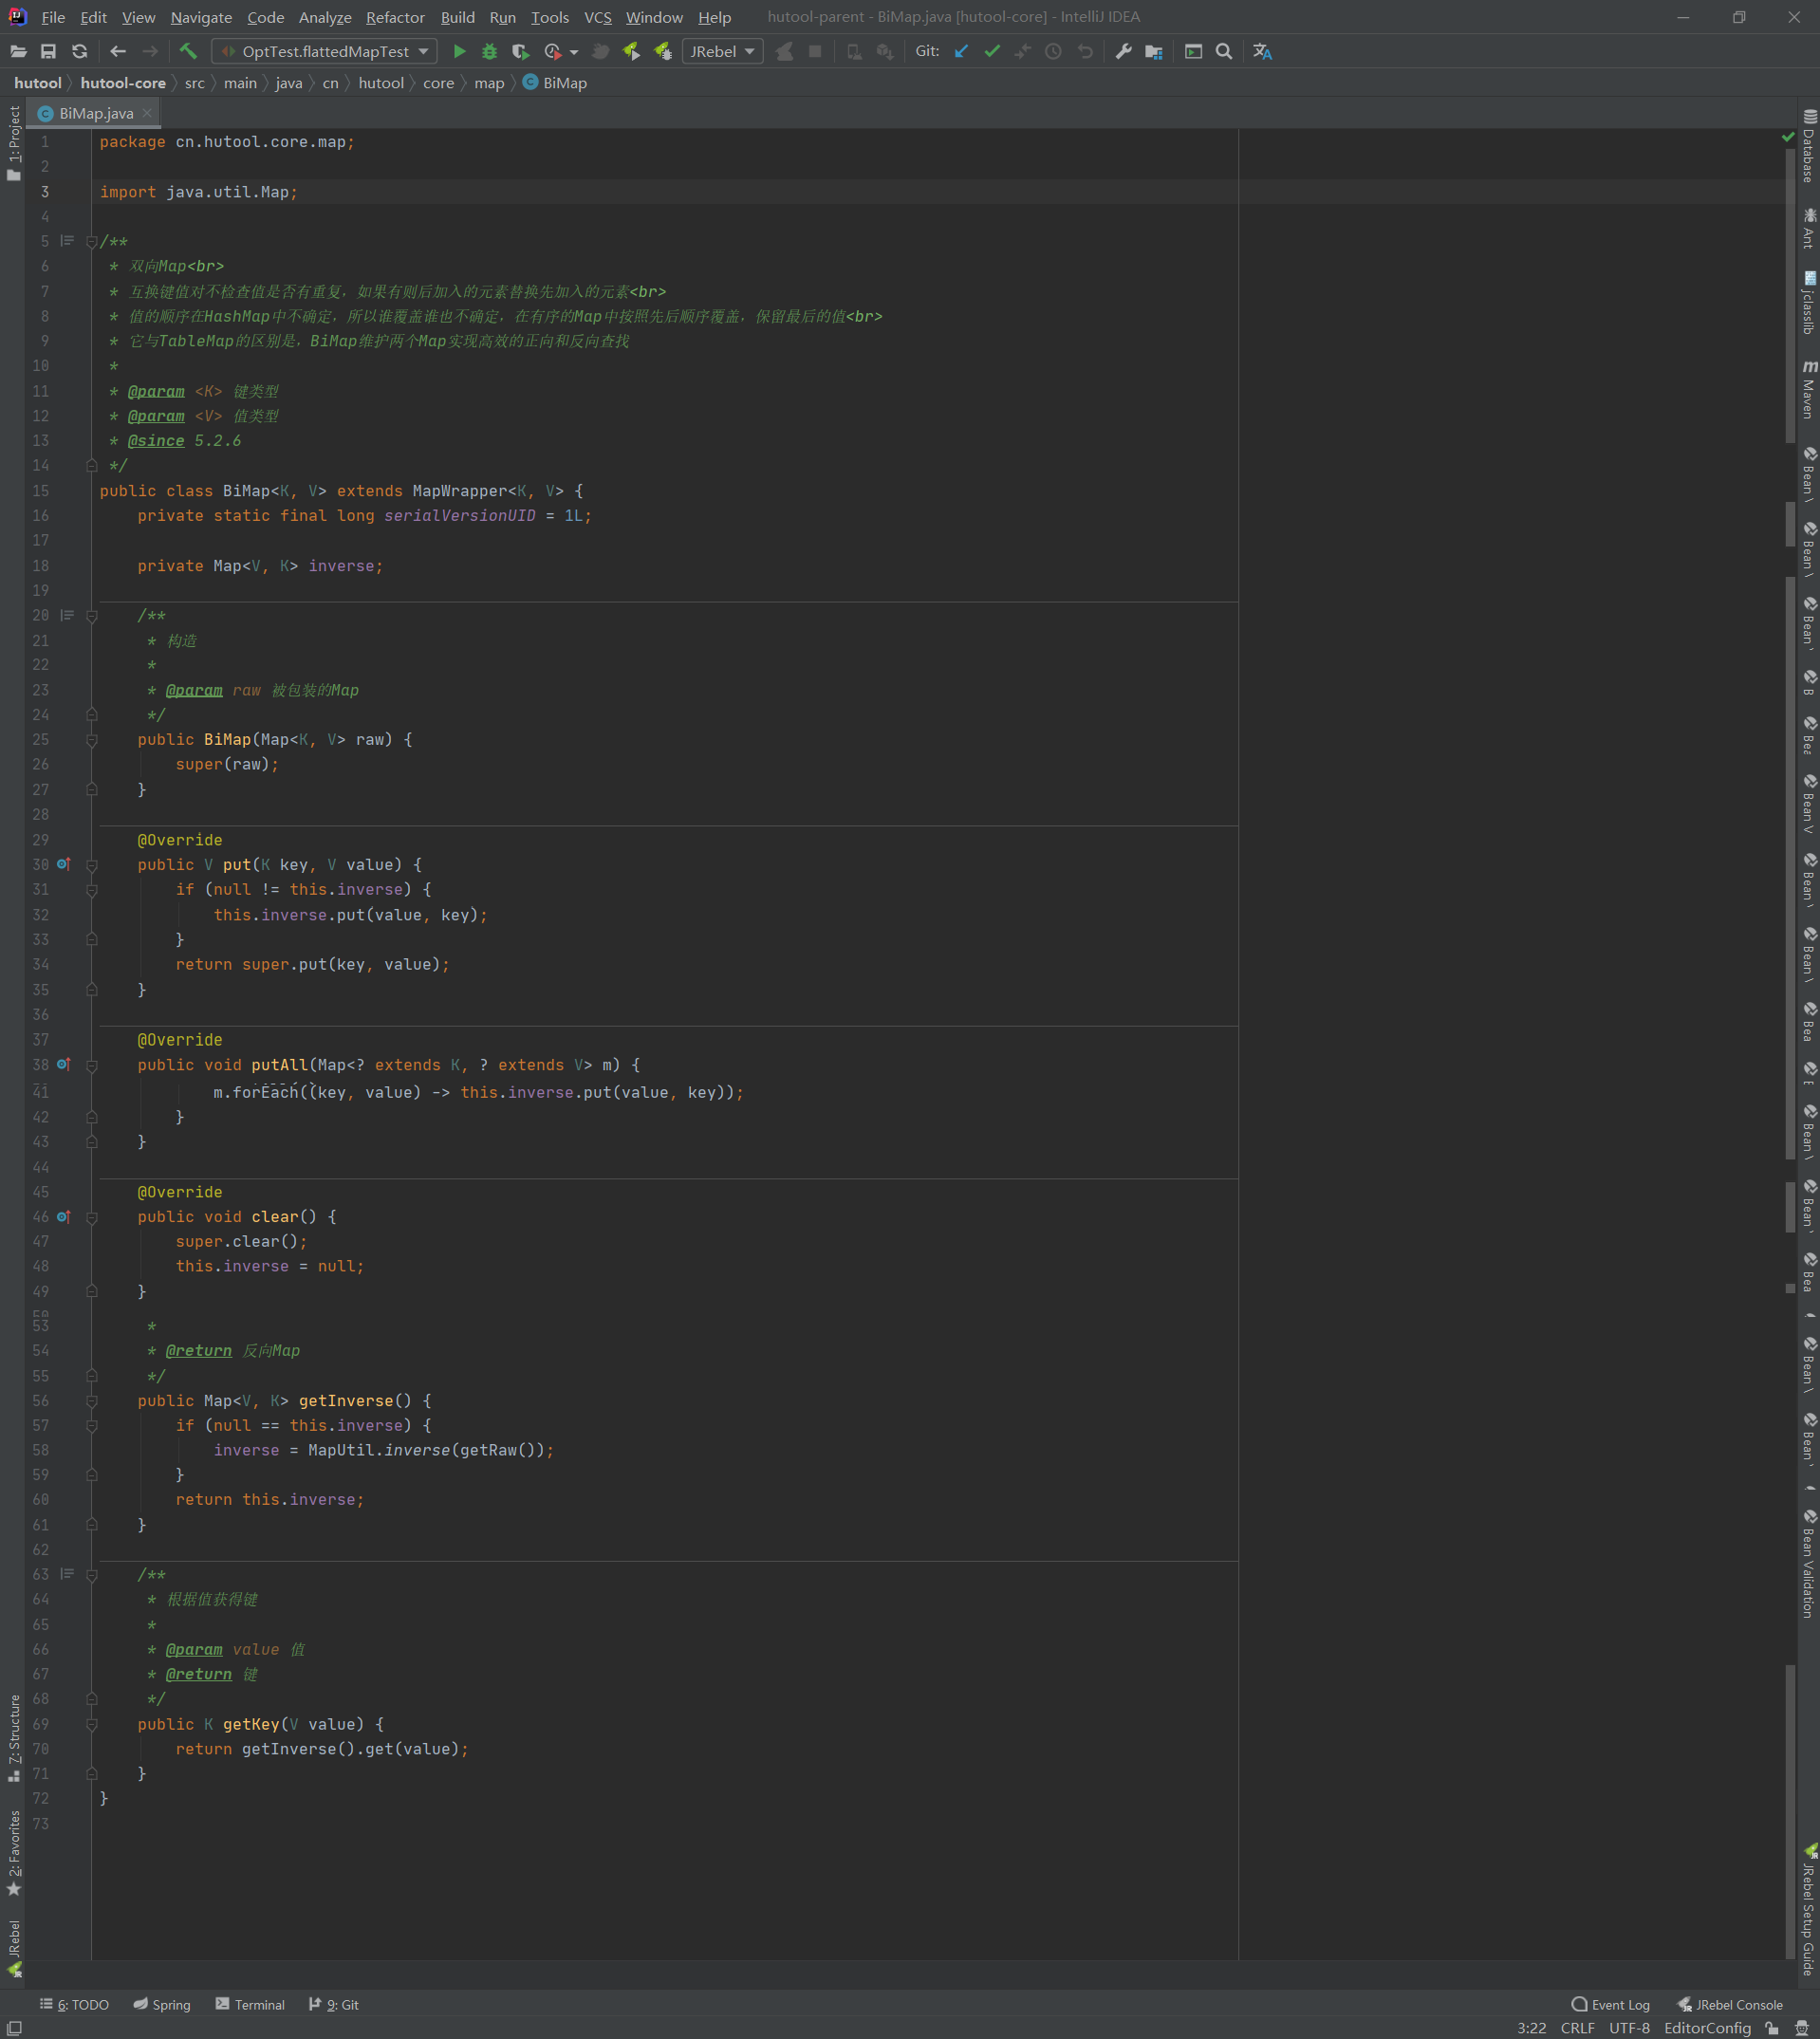Build project with the hammer icon
This screenshot has height=2039, width=1820.
pyautogui.click(x=188, y=51)
